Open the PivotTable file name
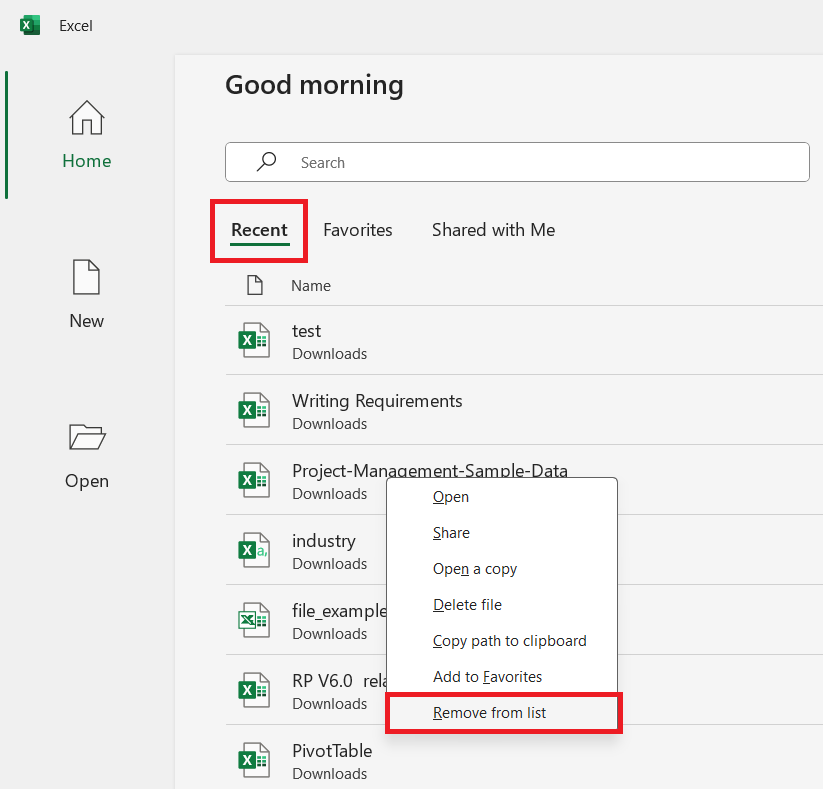Screen dimensions: 823x789 [332, 751]
